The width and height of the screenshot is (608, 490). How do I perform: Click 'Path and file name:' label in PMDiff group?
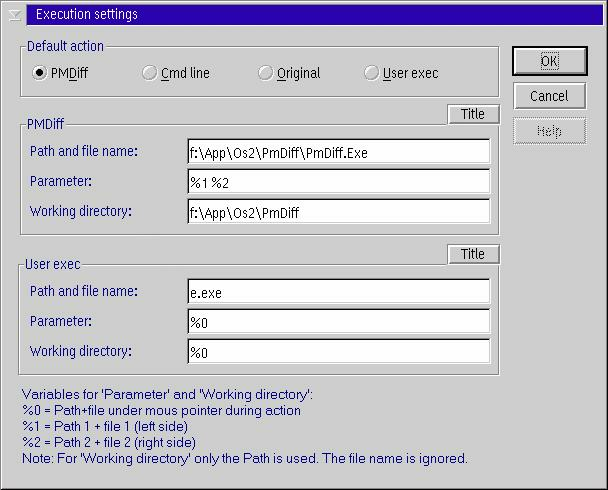click(x=84, y=151)
